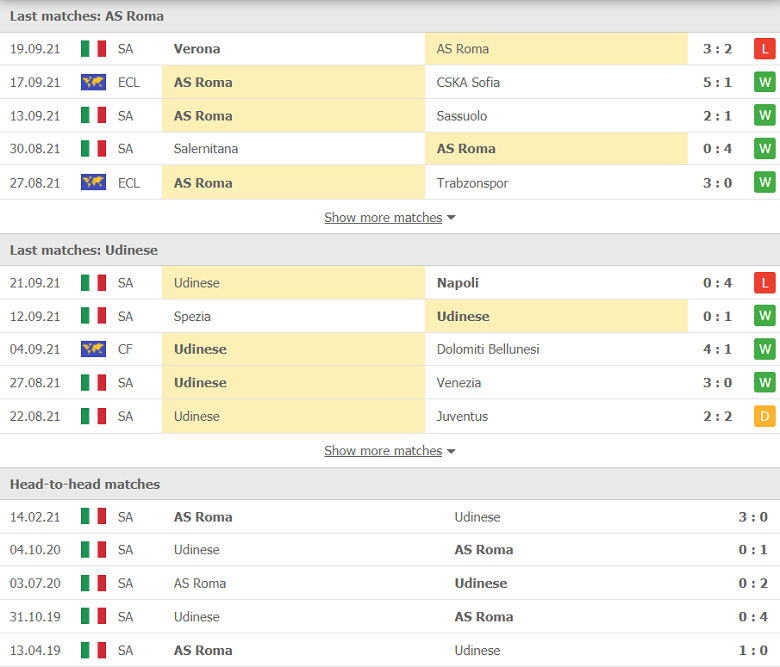
Task: Expand Show more matches under AS Roma
Action: [383, 217]
